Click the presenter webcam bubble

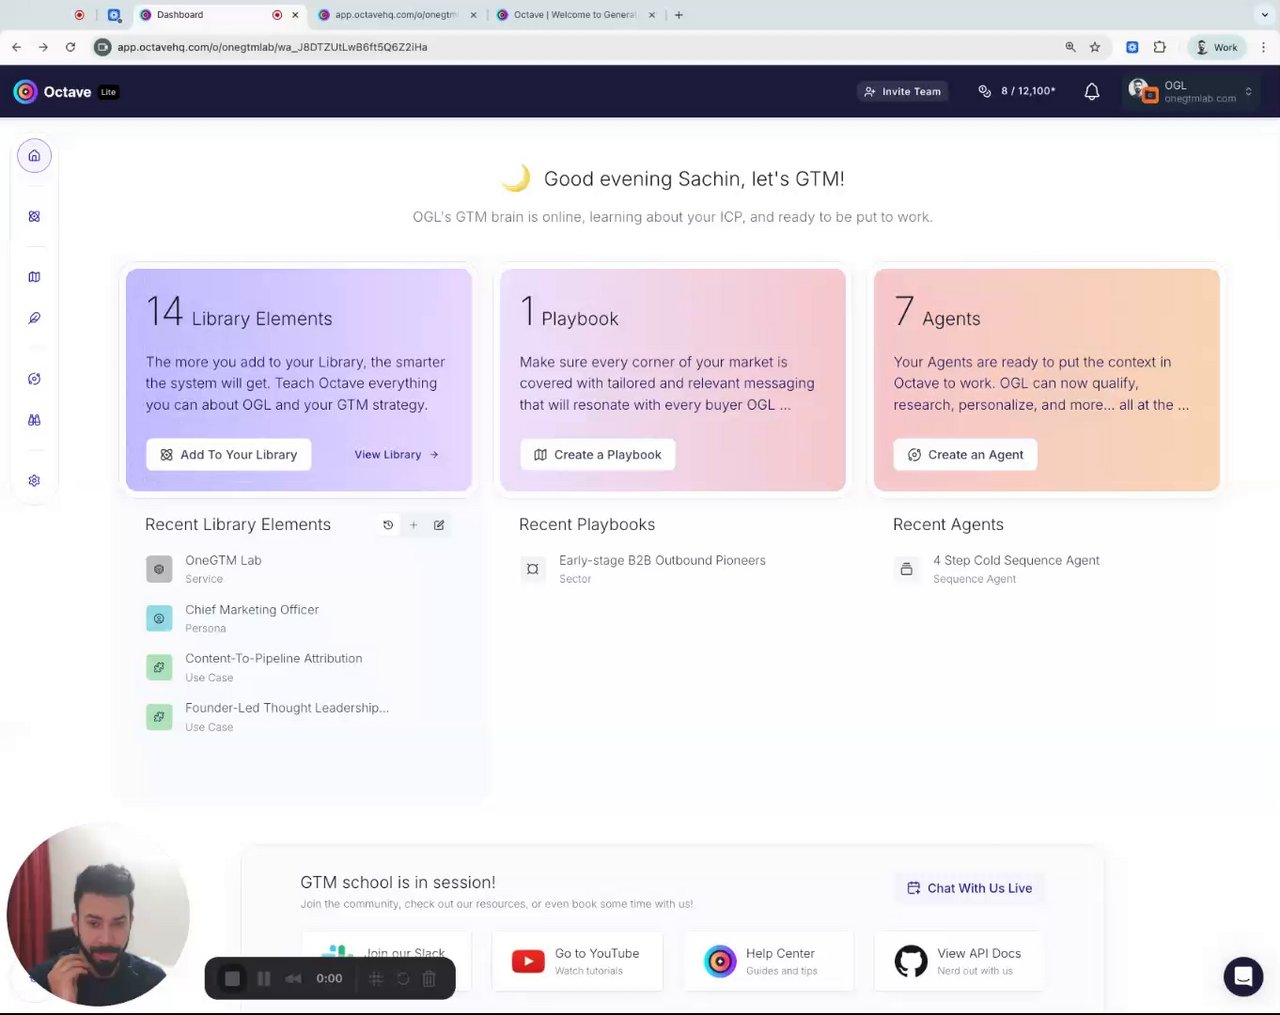(x=98, y=914)
